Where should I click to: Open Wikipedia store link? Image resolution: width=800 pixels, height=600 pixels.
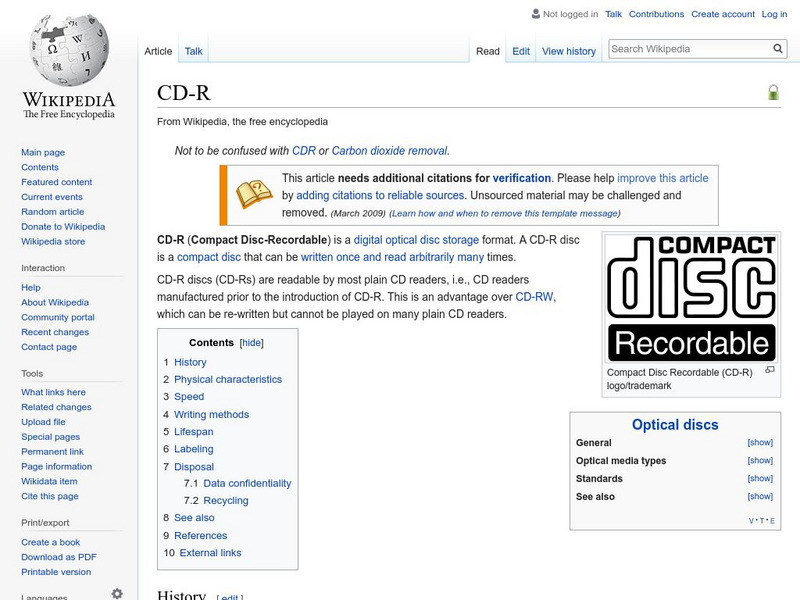click(53, 241)
